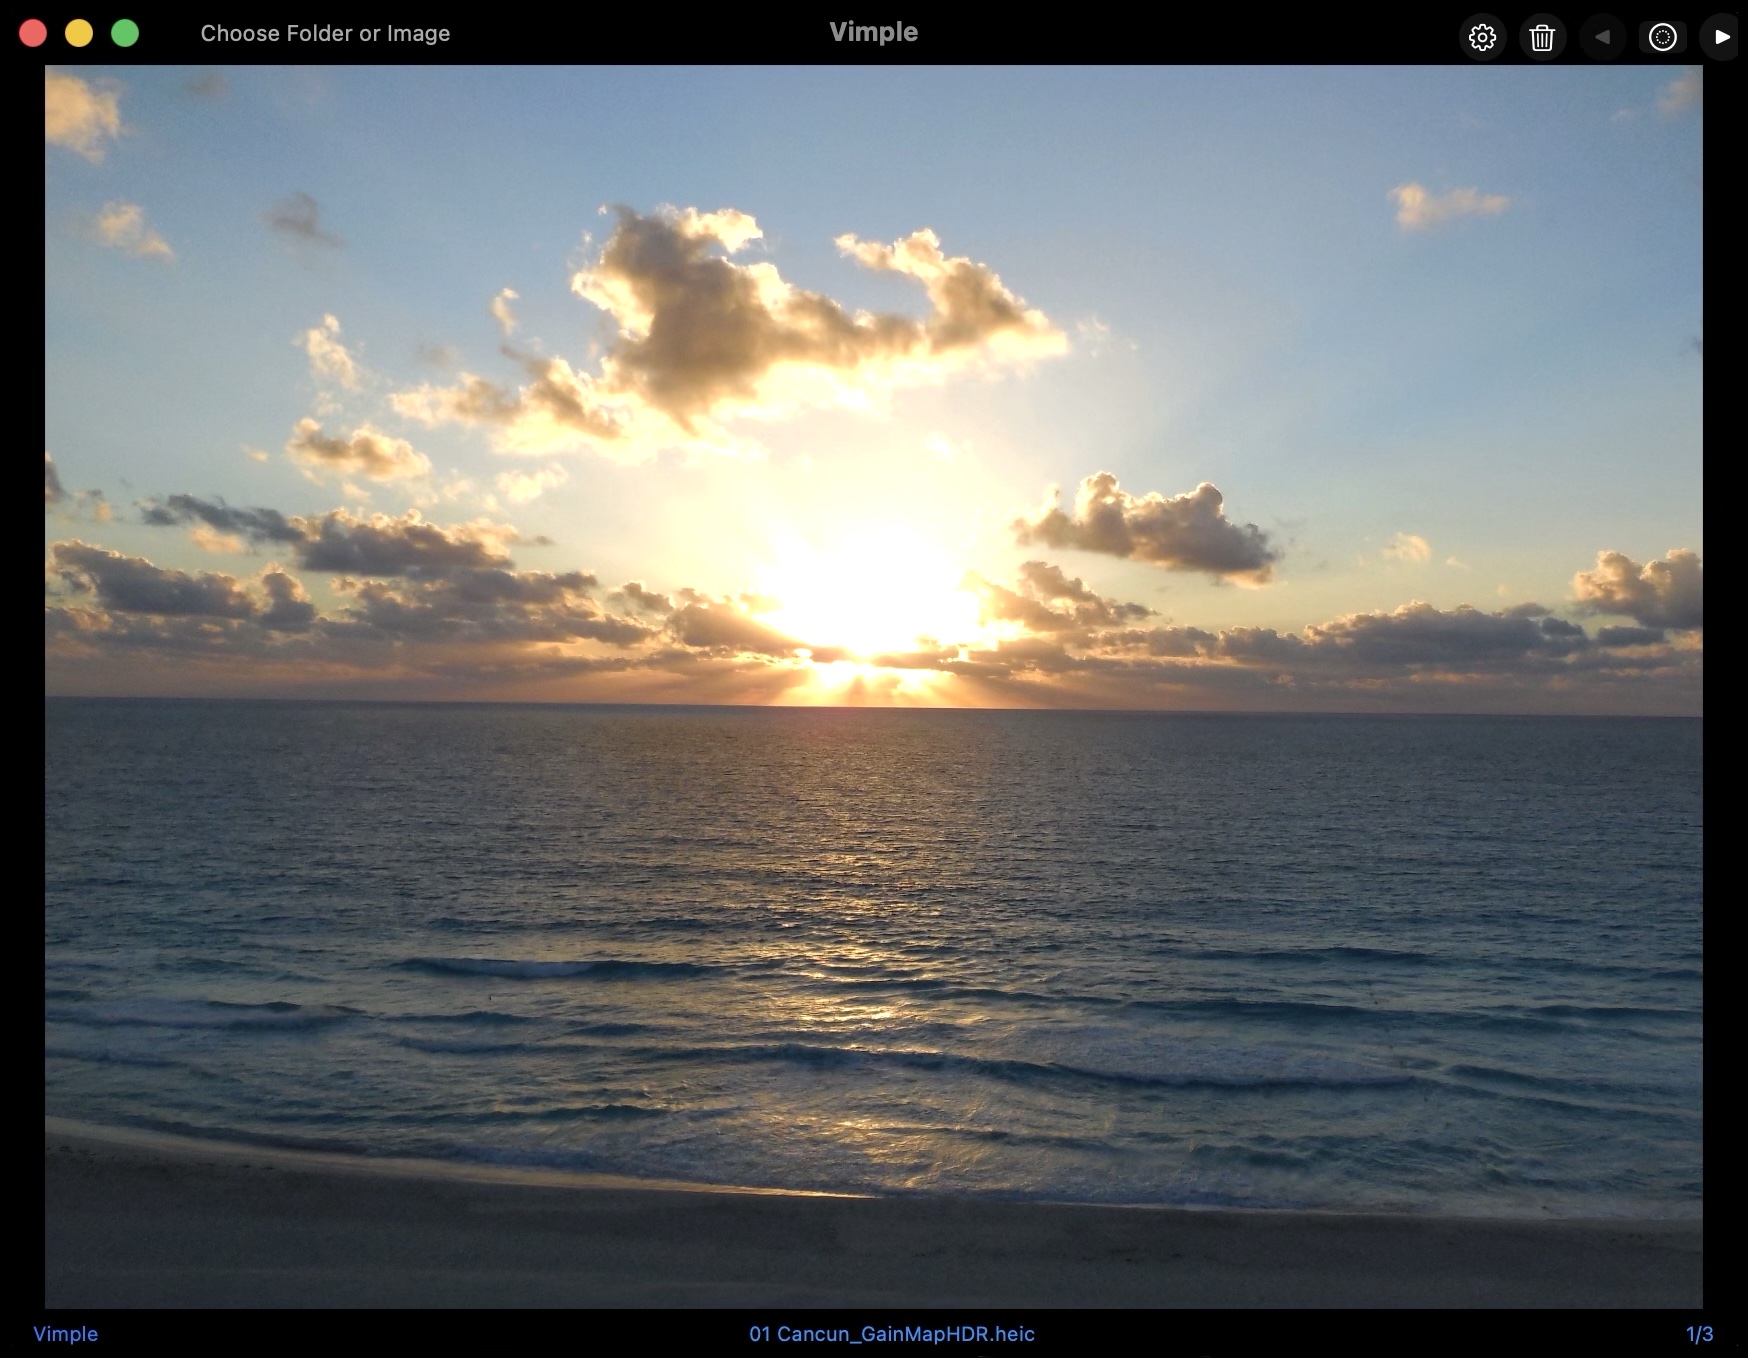
Task: Go to the previous image arrow
Action: (1603, 36)
